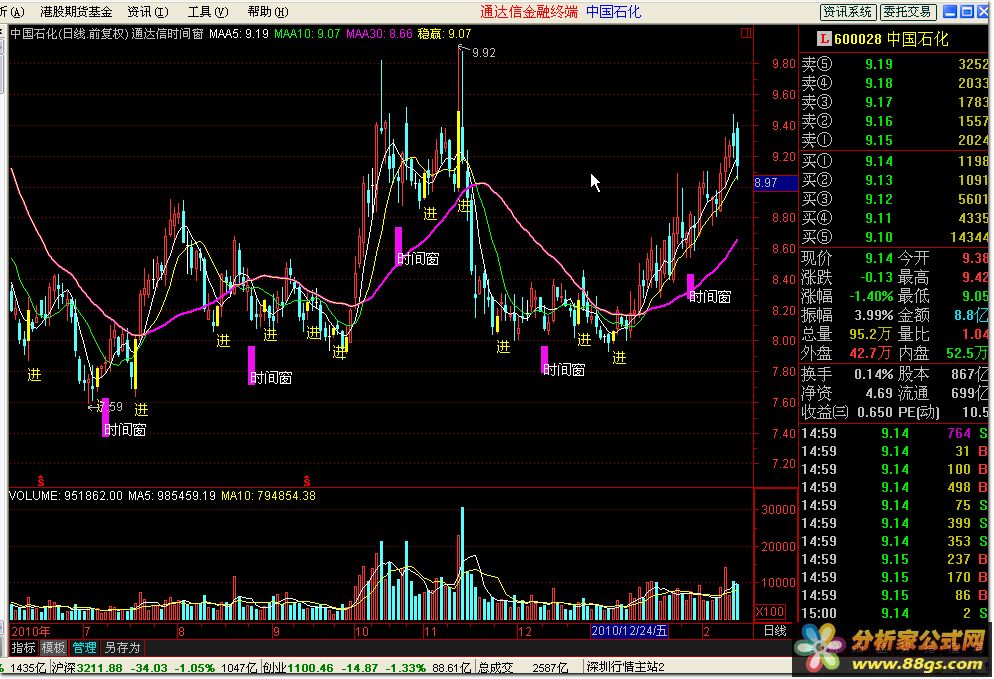Click the MAA5: 9.19 indicator label
Screen dimensions: 994x679
tap(239, 34)
